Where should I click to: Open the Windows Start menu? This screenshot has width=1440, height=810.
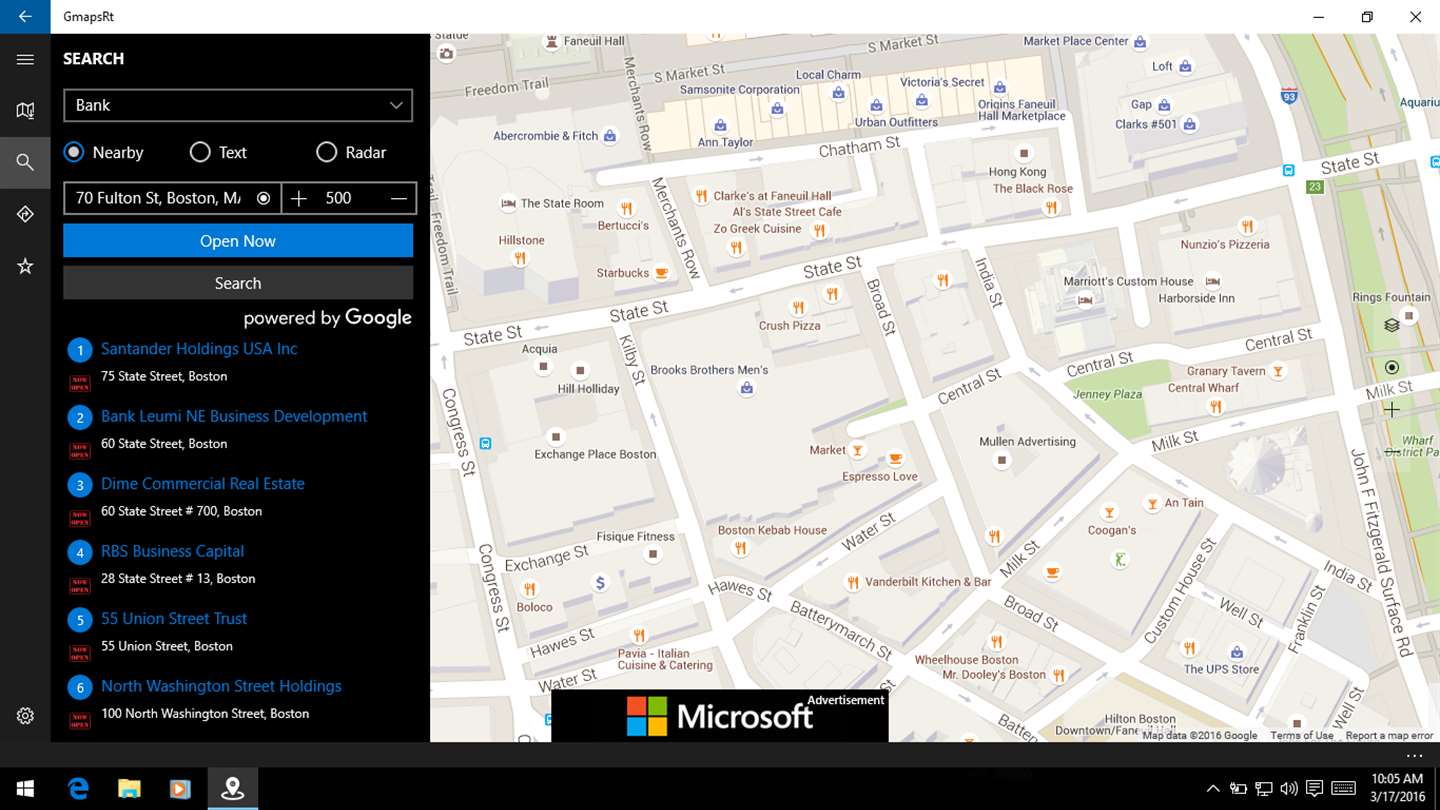click(x=24, y=789)
